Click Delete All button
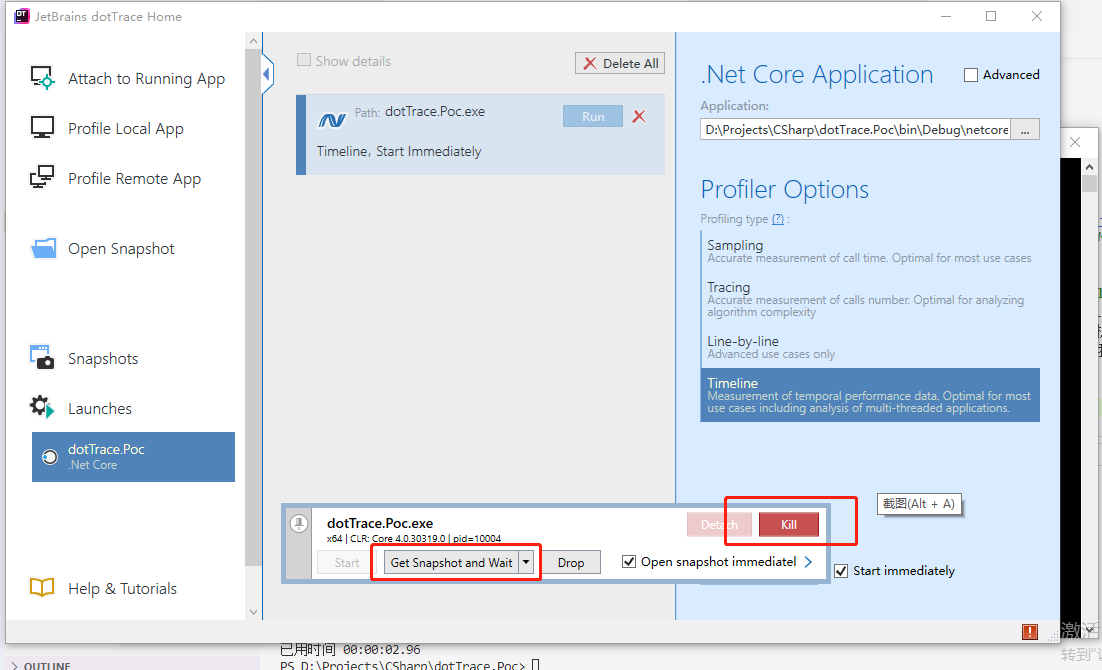This screenshot has width=1102, height=670. click(x=619, y=63)
